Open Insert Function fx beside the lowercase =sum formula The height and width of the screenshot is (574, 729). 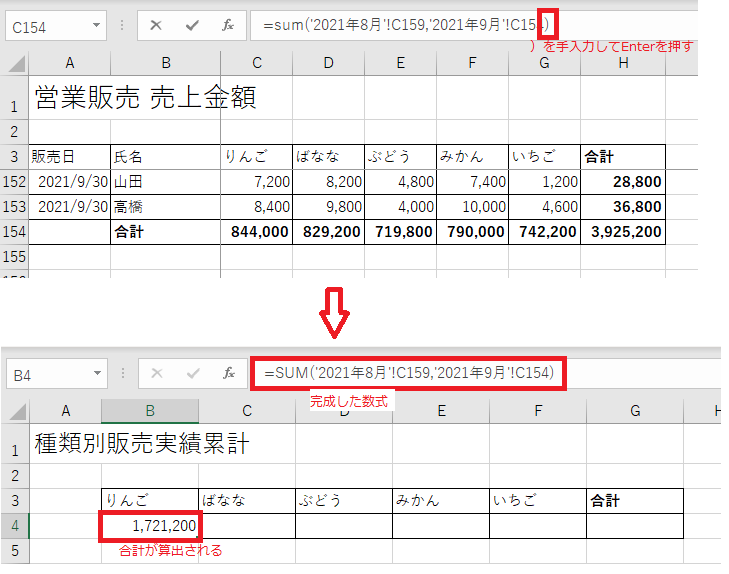click(x=228, y=26)
